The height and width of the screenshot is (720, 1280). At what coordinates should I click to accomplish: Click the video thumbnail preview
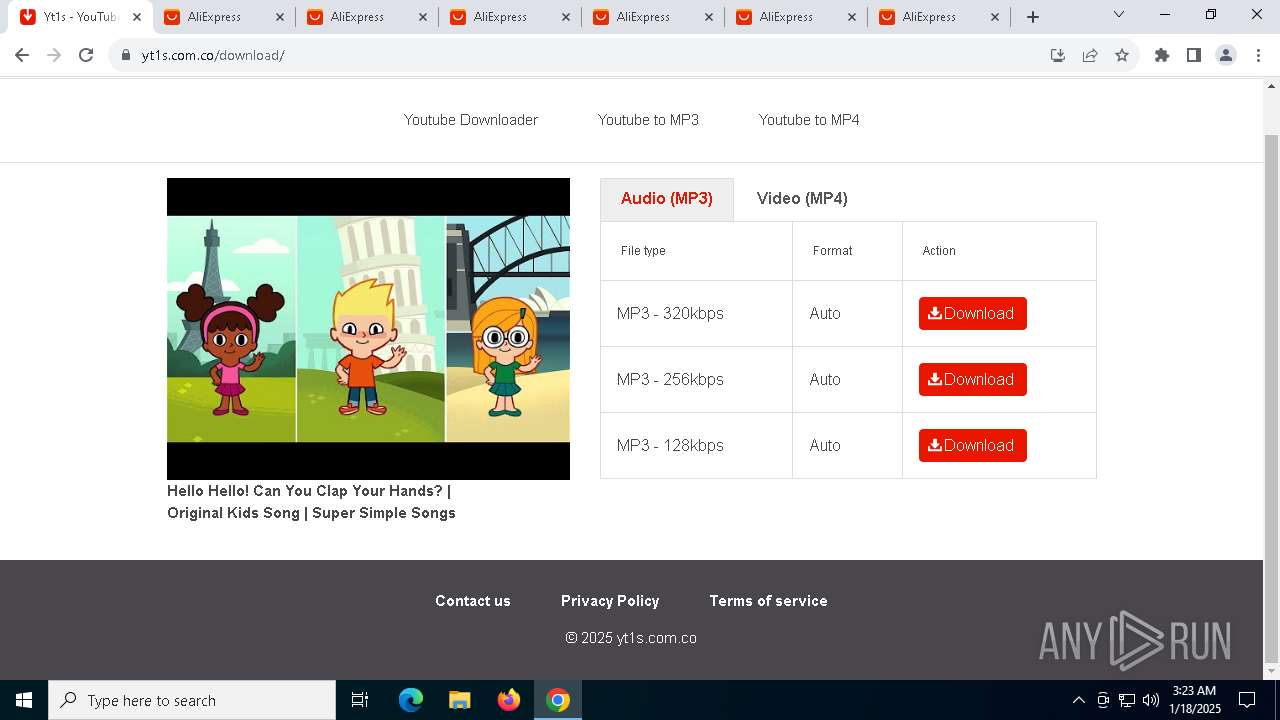point(368,329)
